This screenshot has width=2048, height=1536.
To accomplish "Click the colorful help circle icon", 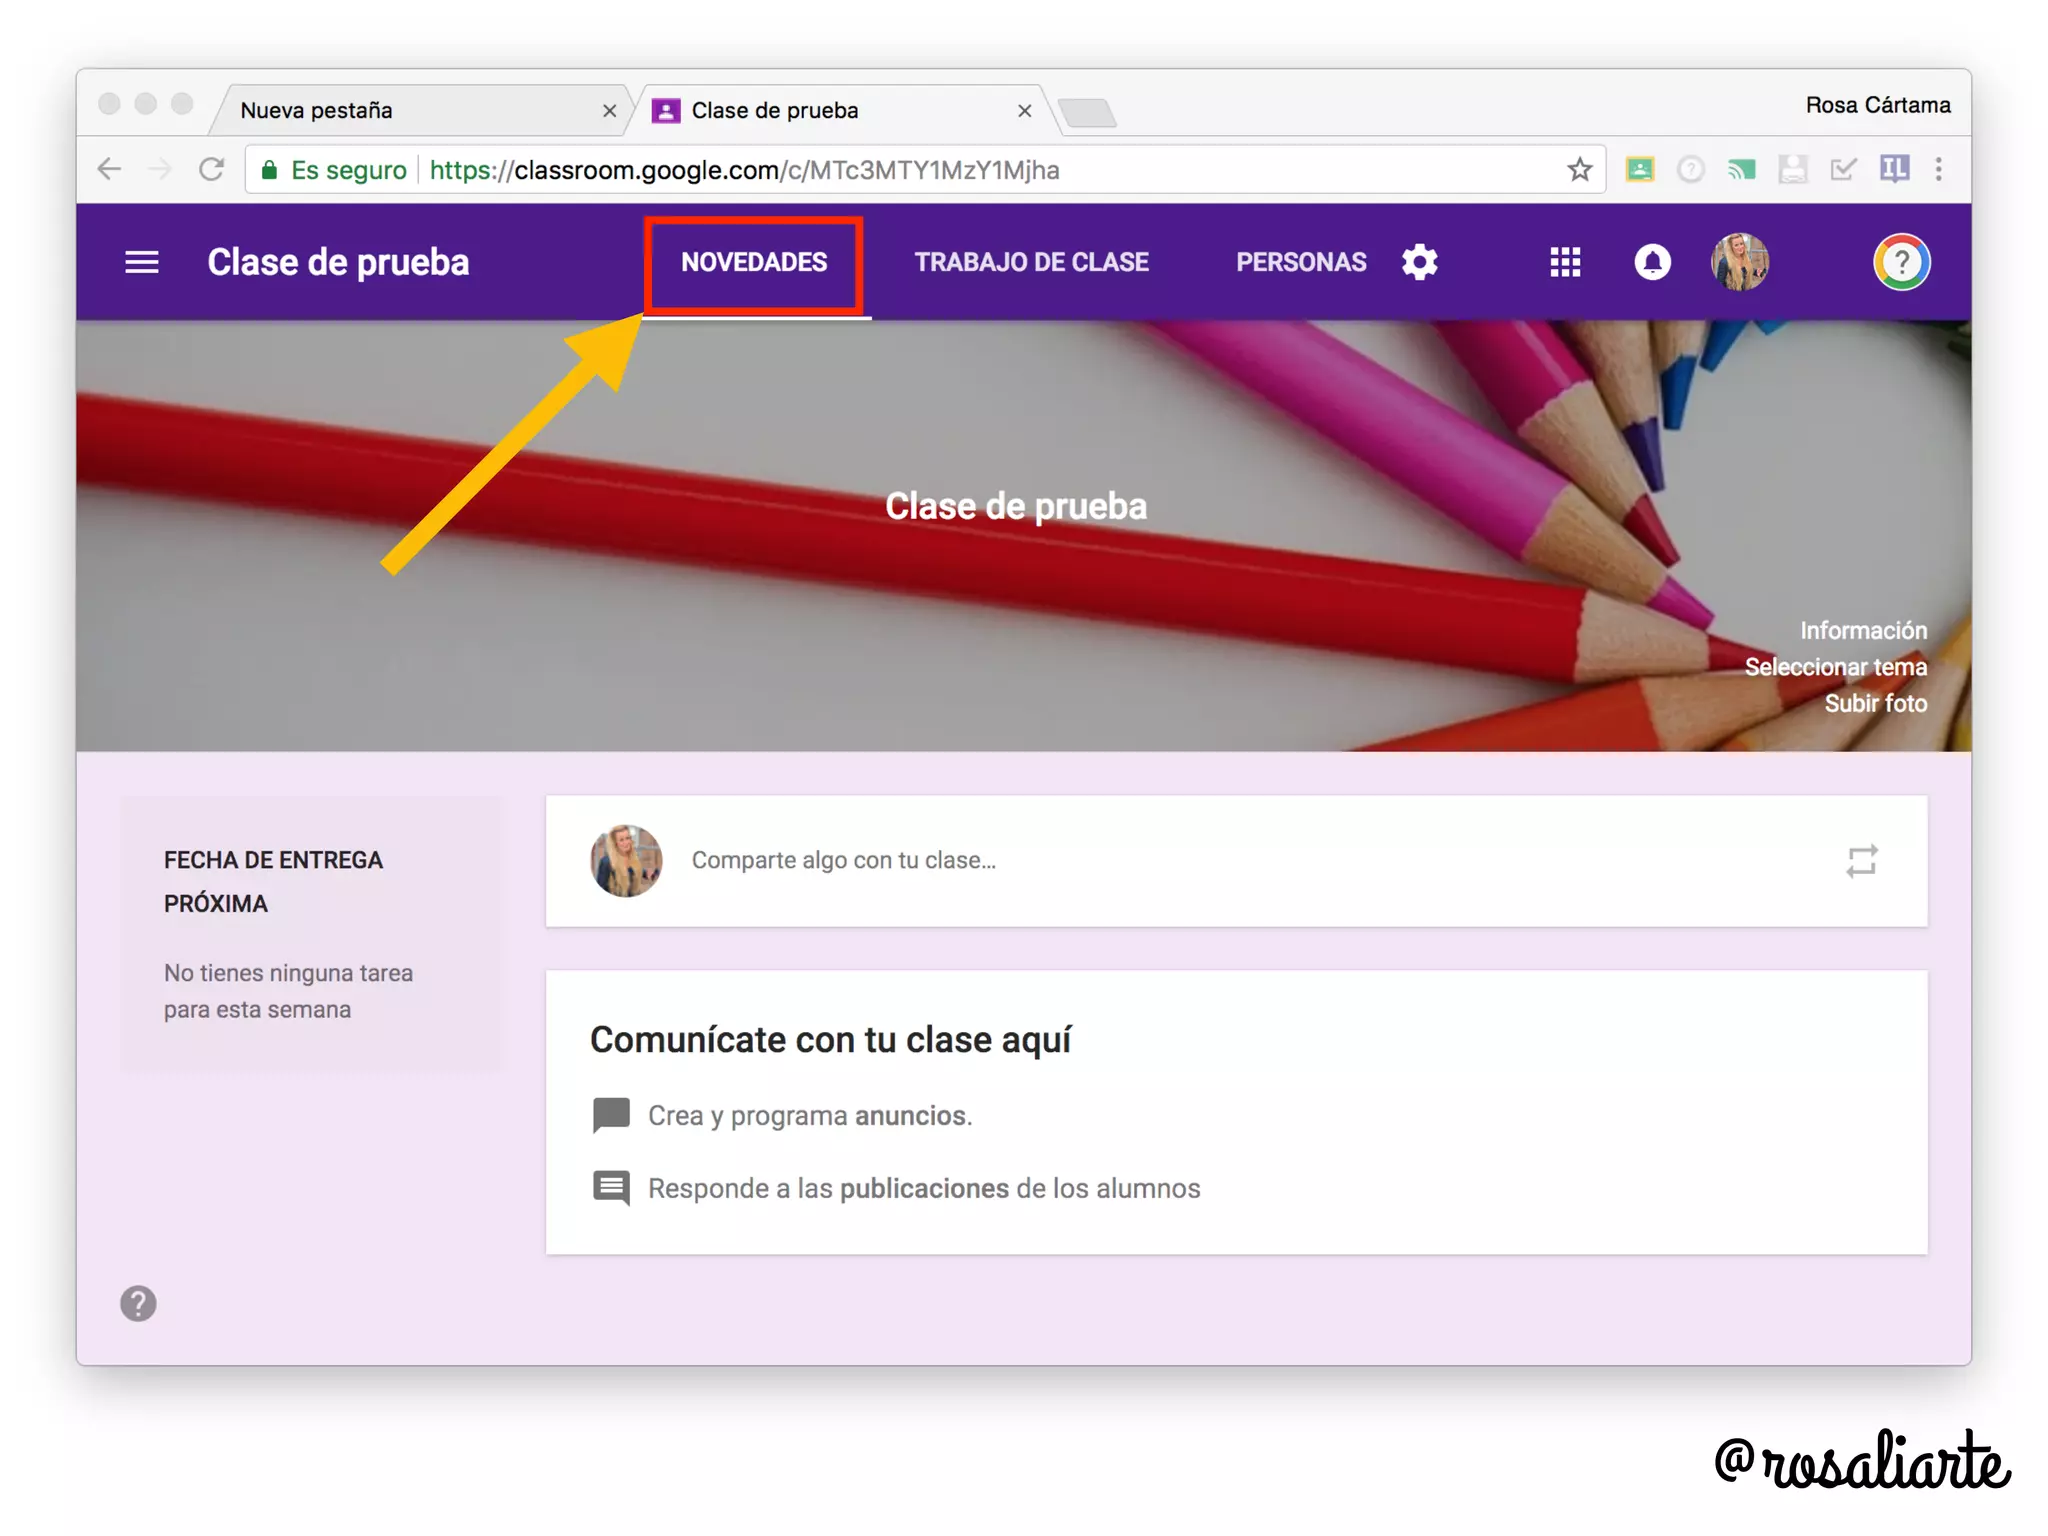I will click(1901, 262).
